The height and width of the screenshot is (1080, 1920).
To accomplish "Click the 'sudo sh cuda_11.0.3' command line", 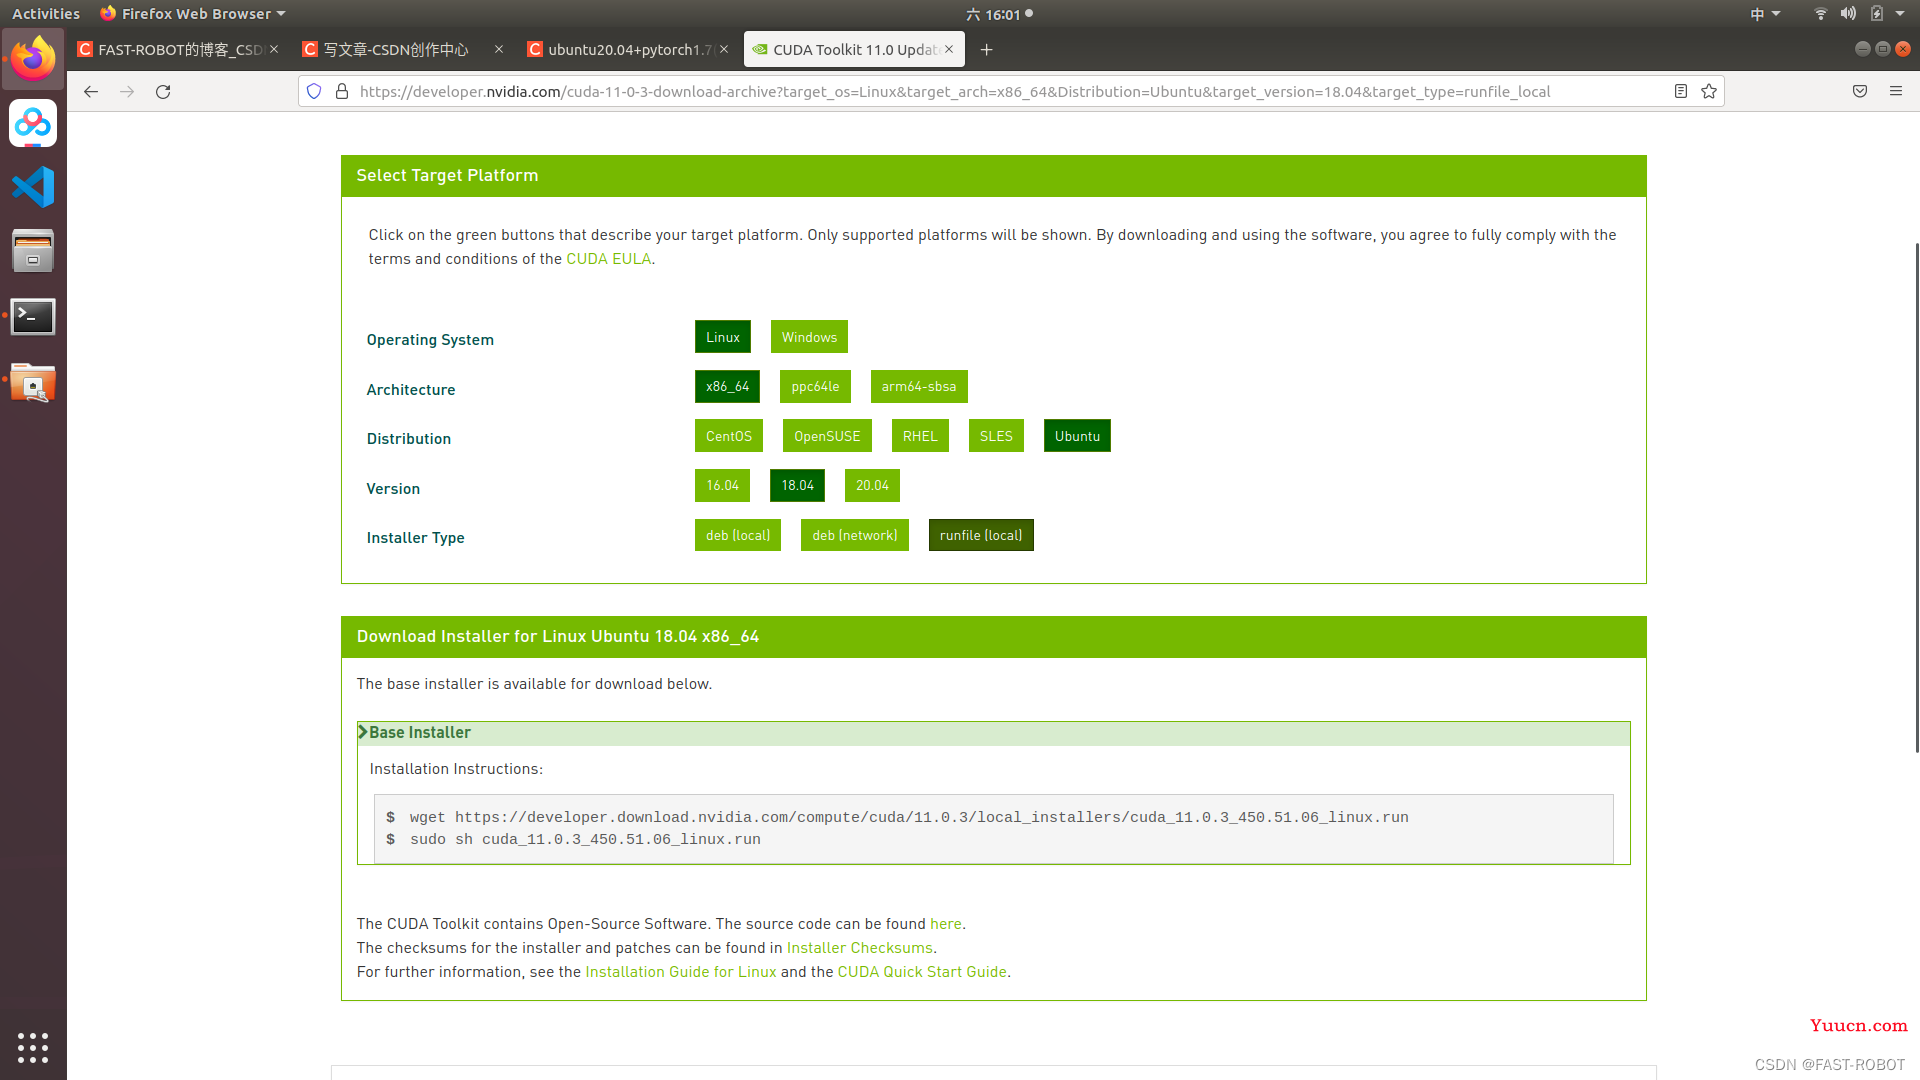I will click(x=584, y=840).
